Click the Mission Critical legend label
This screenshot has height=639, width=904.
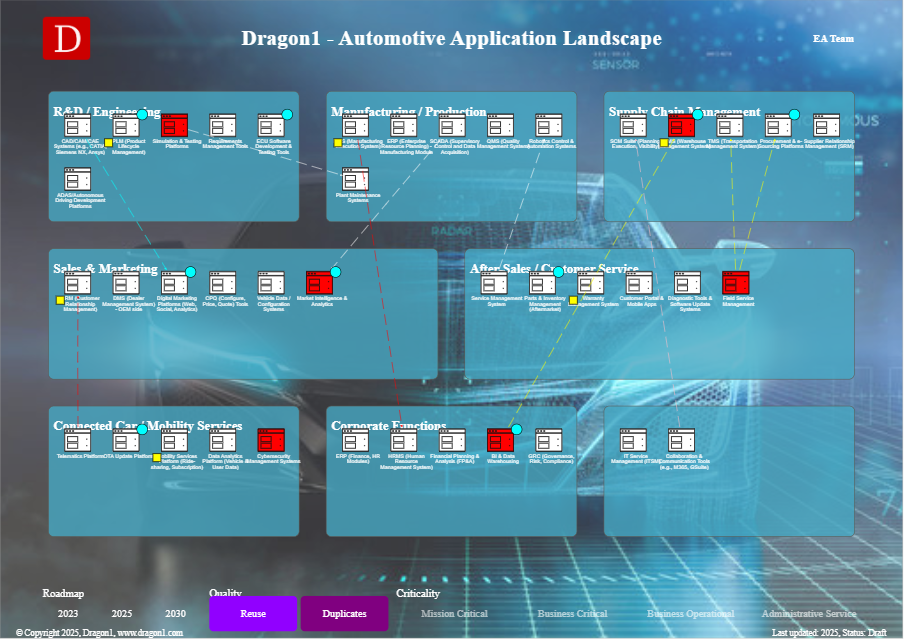(x=454, y=614)
